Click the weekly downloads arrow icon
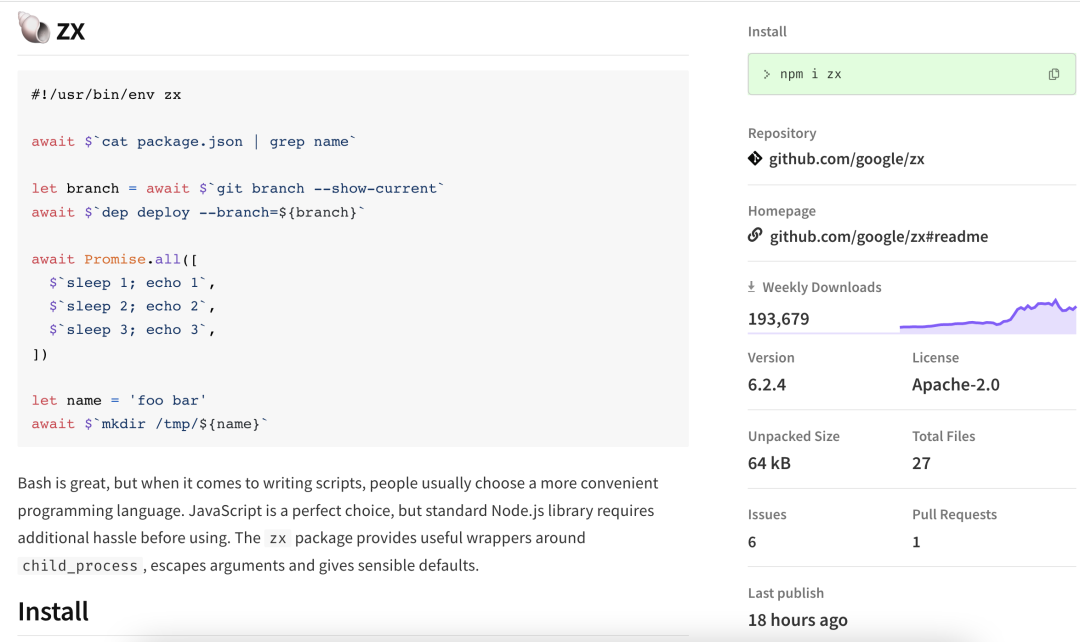The image size is (1080, 642). pyautogui.click(x=752, y=287)
